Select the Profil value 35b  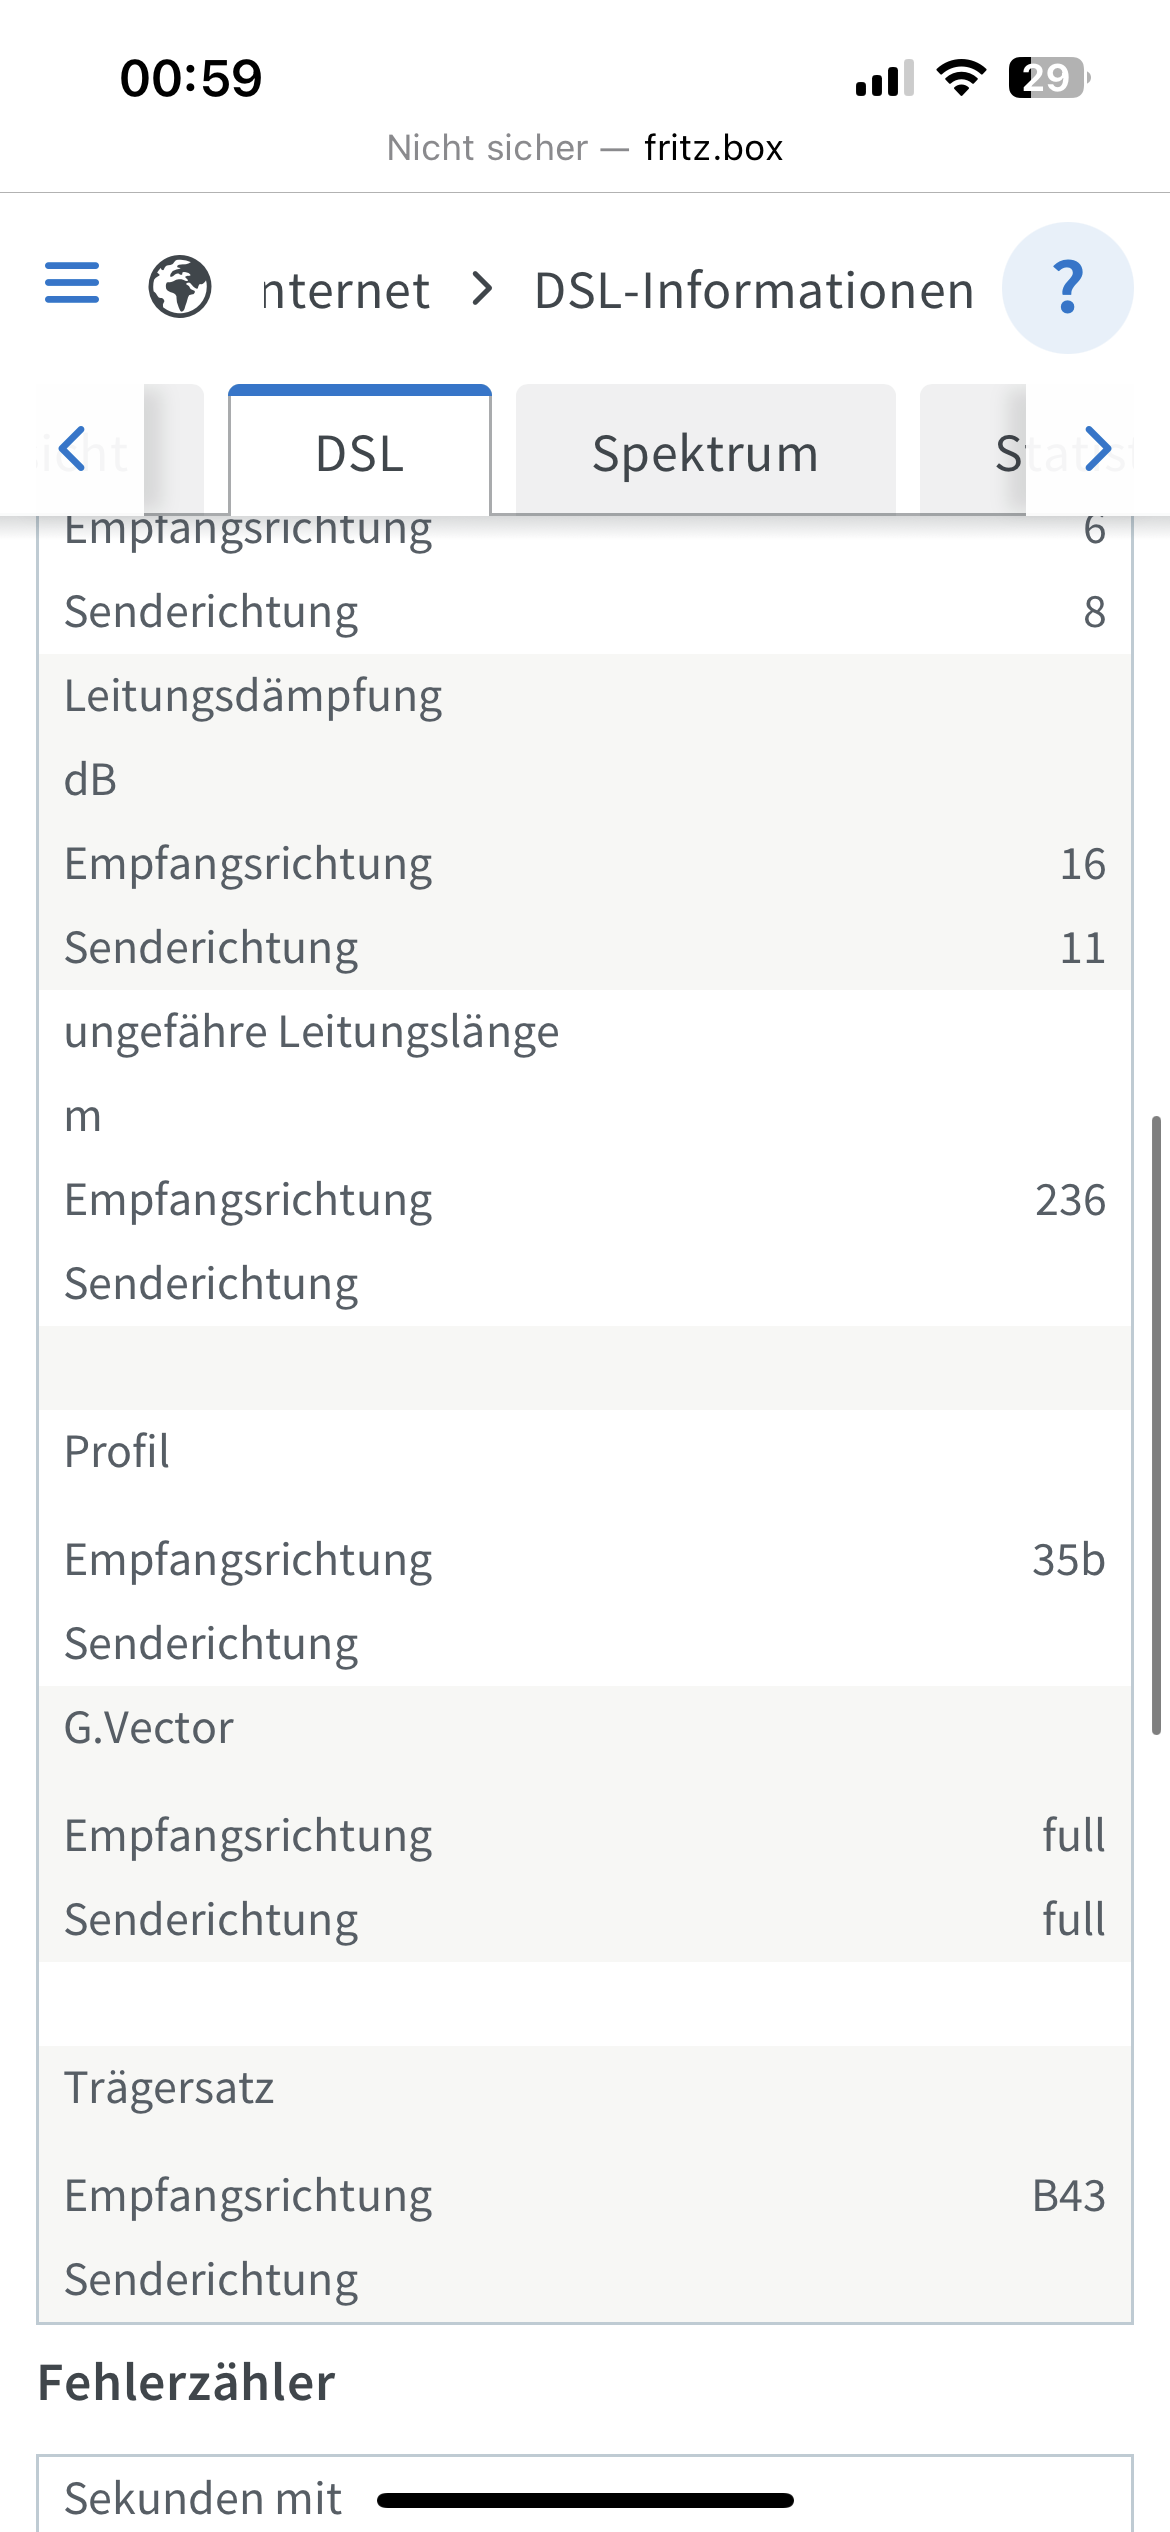point(1068,1560)
